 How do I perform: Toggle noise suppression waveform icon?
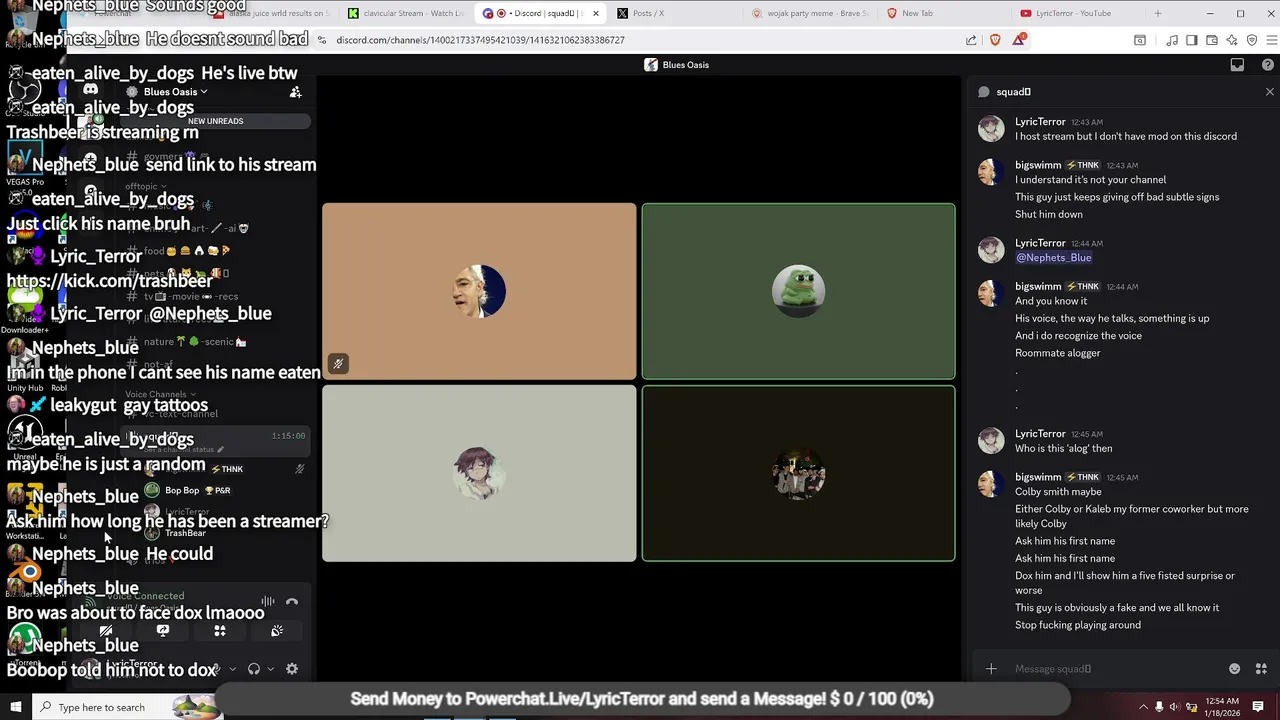point(268,602)
